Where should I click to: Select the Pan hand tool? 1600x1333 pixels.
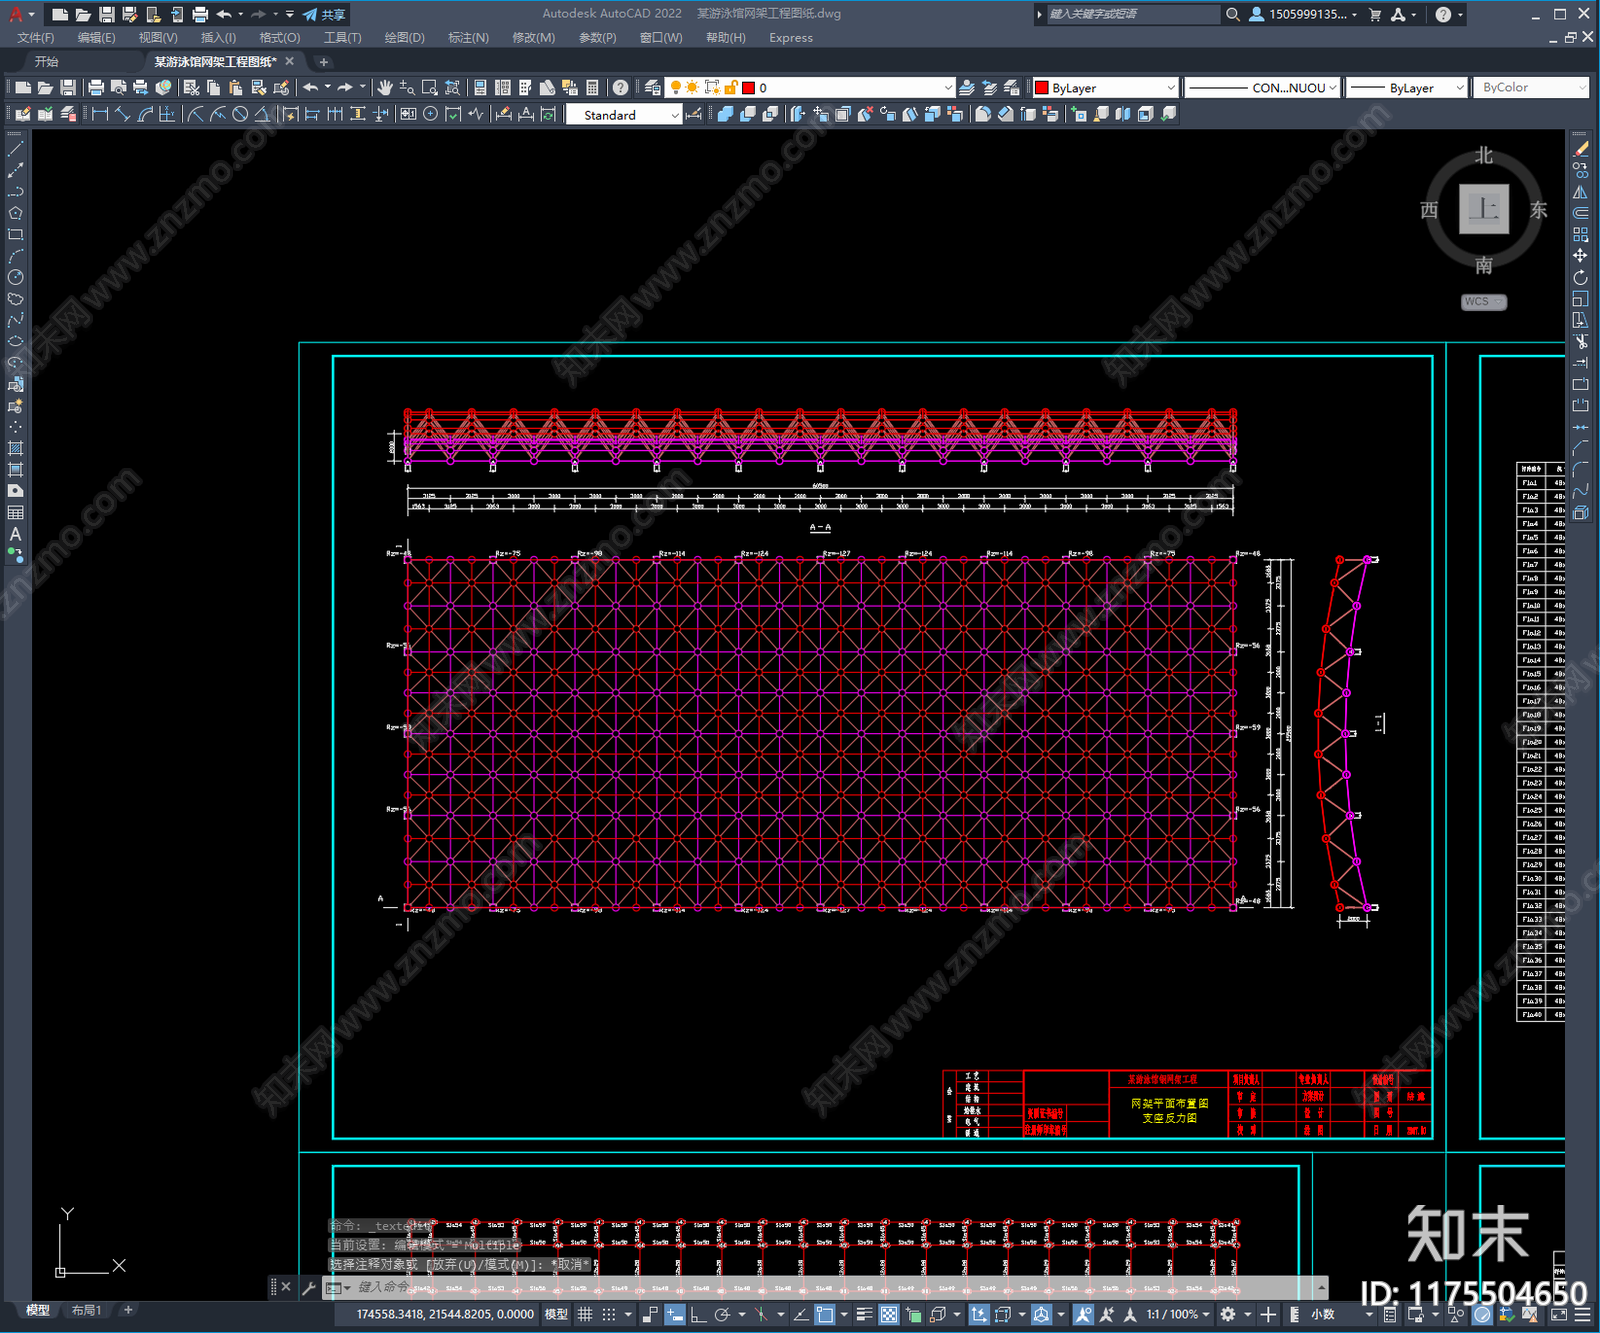coord(385,88)
